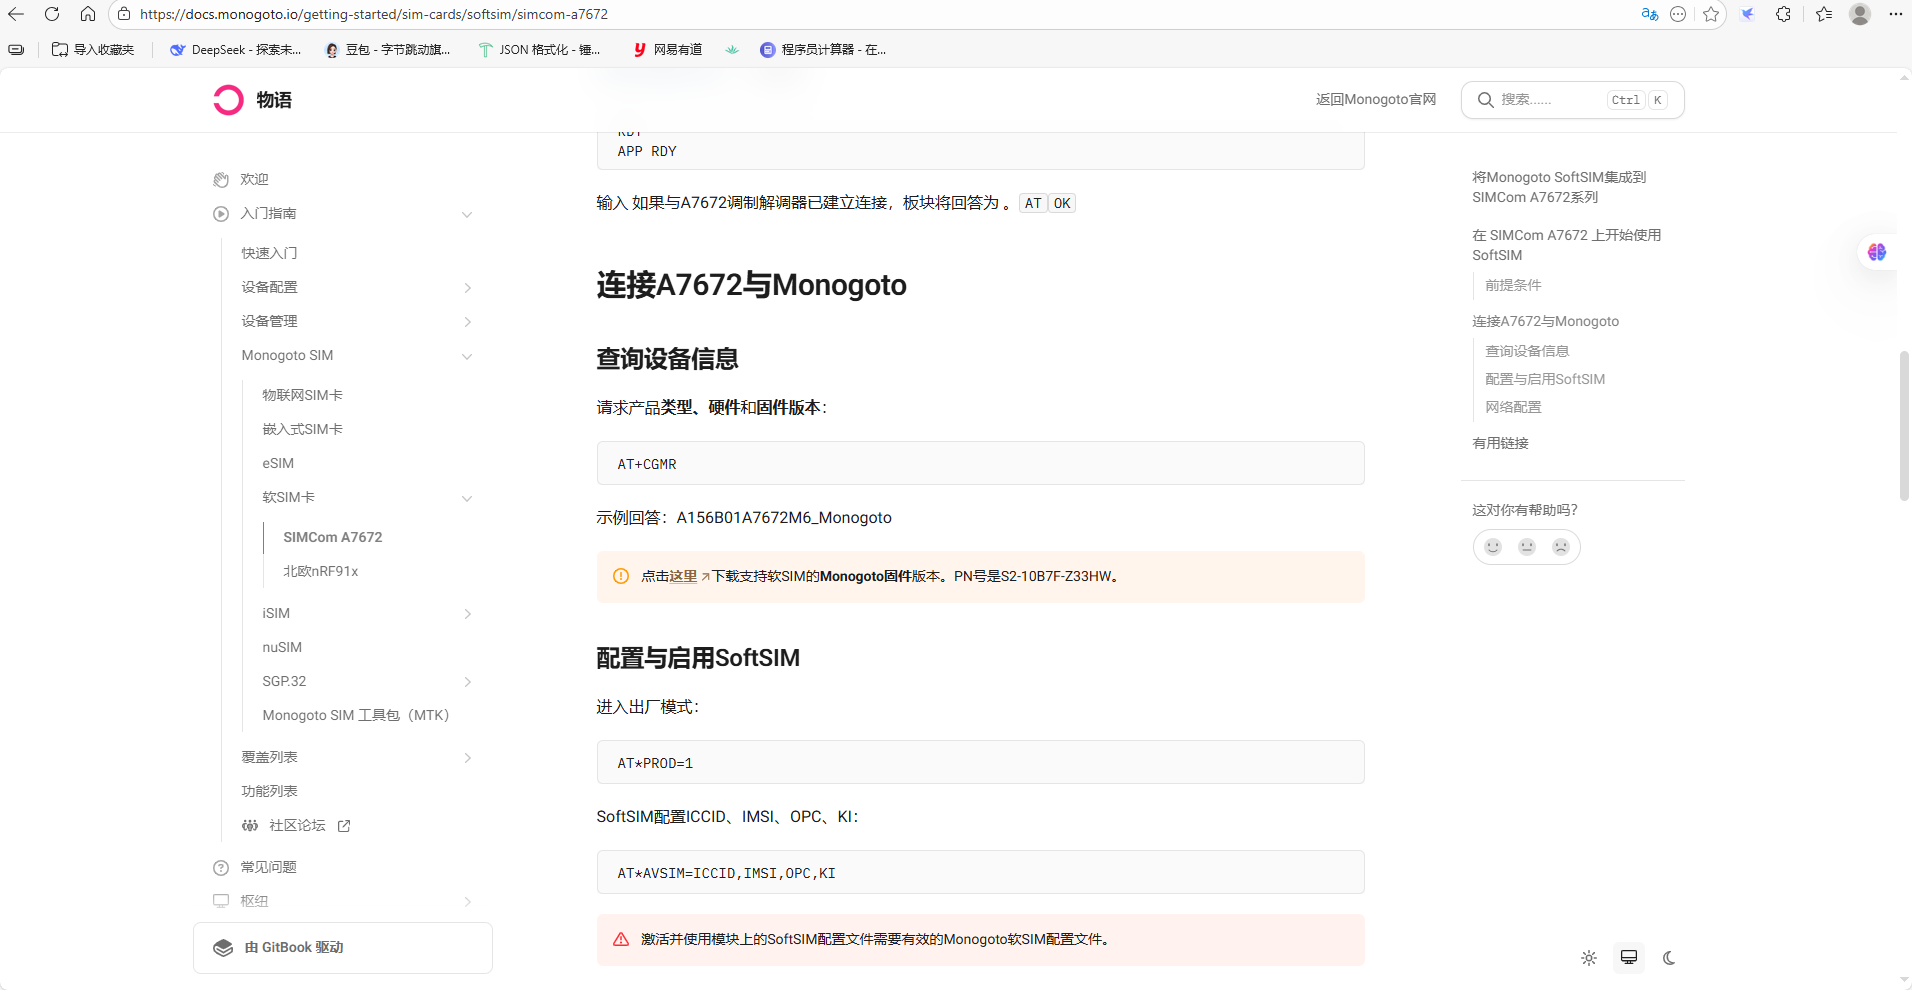Rate page with sad face icon
The width and height of the screenshot is (1912, 990).
pos(1561,547)
